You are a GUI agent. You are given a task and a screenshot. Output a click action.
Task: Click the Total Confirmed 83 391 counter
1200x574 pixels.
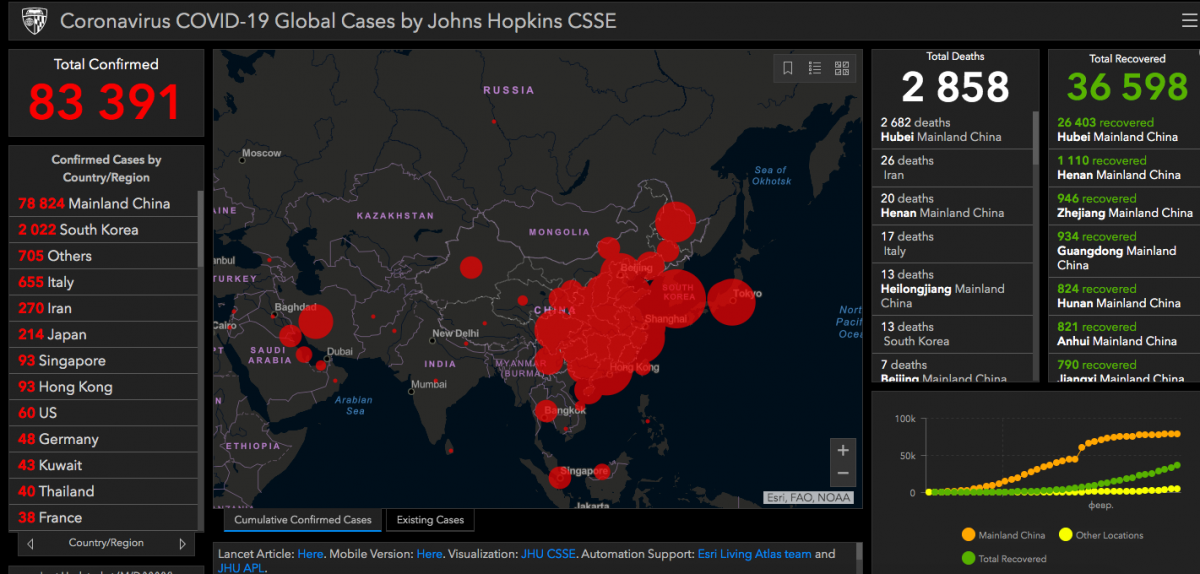coord(105,101)
